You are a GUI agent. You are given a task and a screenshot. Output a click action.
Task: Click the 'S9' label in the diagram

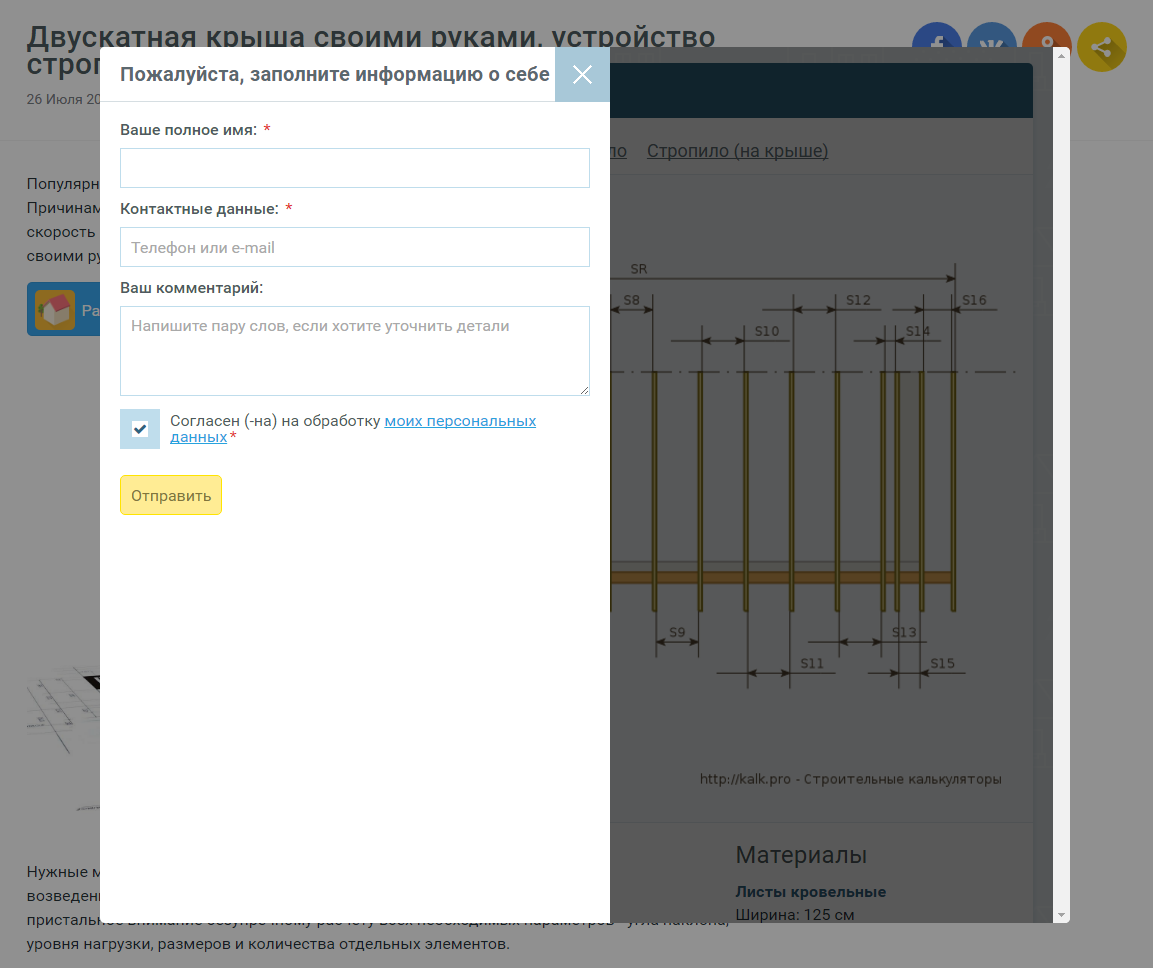(677, 633)
